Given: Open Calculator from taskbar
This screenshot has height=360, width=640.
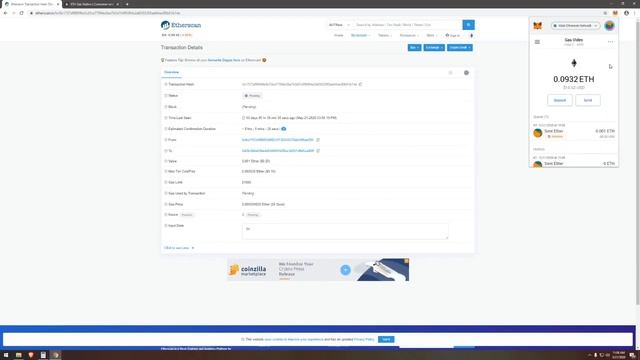Looking at the screenshot, I should (43, 355).
